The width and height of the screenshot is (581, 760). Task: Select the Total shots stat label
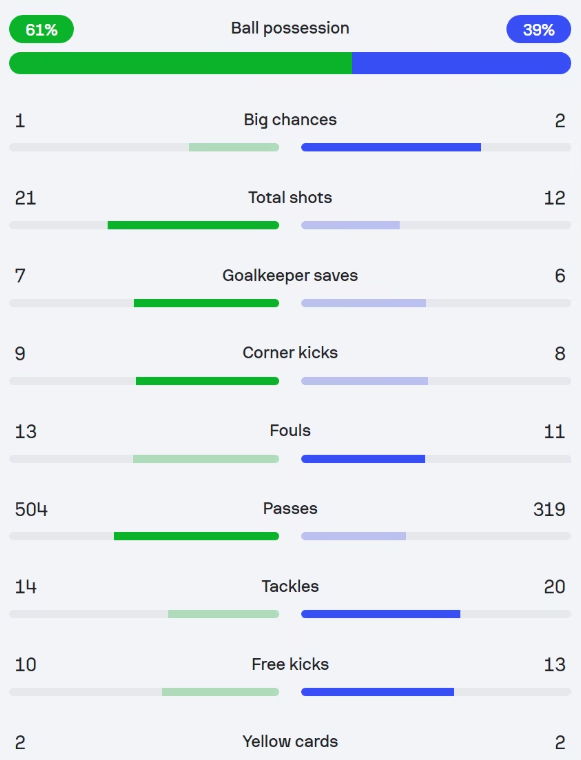tap(290, 197)
